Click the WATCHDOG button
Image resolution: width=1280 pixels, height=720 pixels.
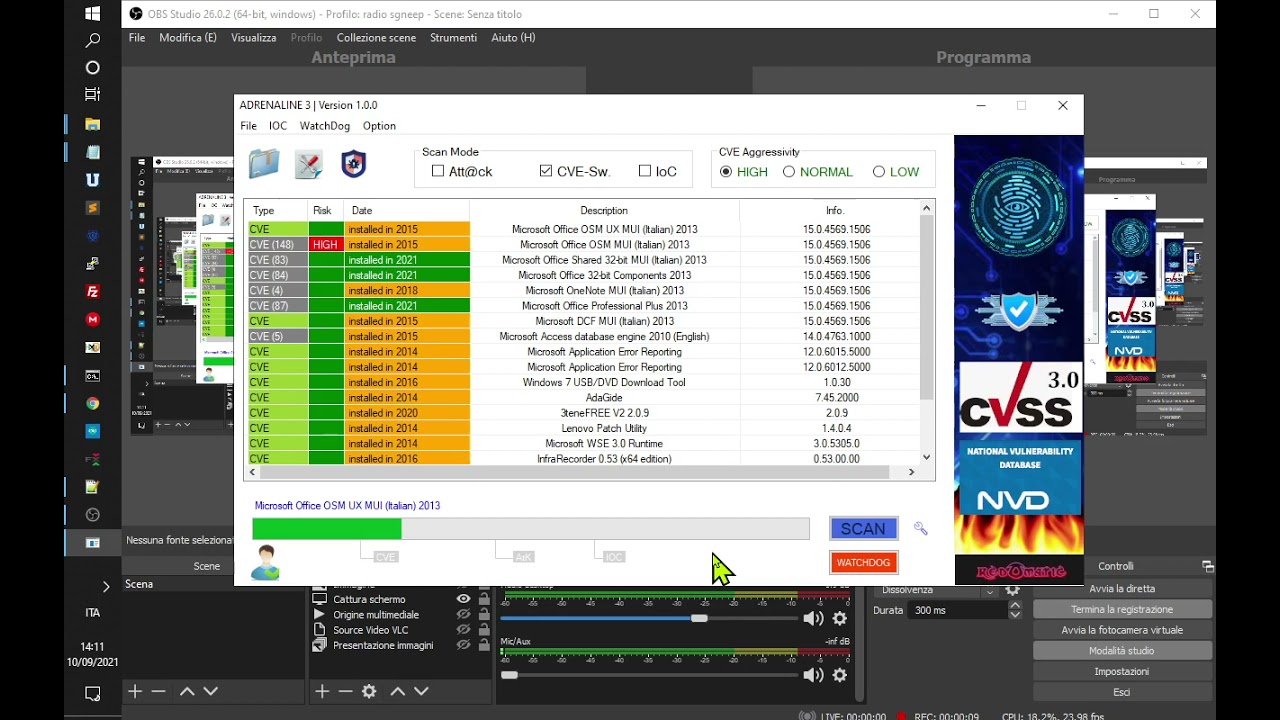(863, 563)
